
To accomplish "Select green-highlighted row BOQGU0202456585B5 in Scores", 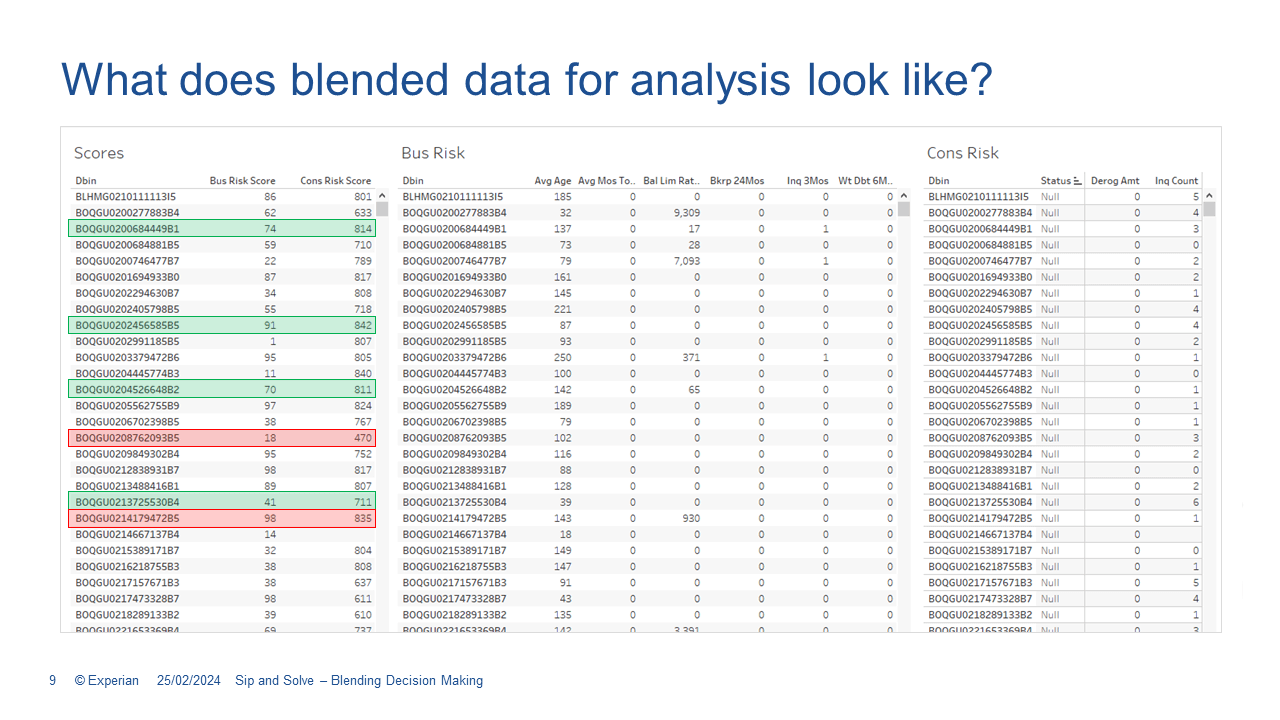I will pyautogui.click(x=222, y=325).
